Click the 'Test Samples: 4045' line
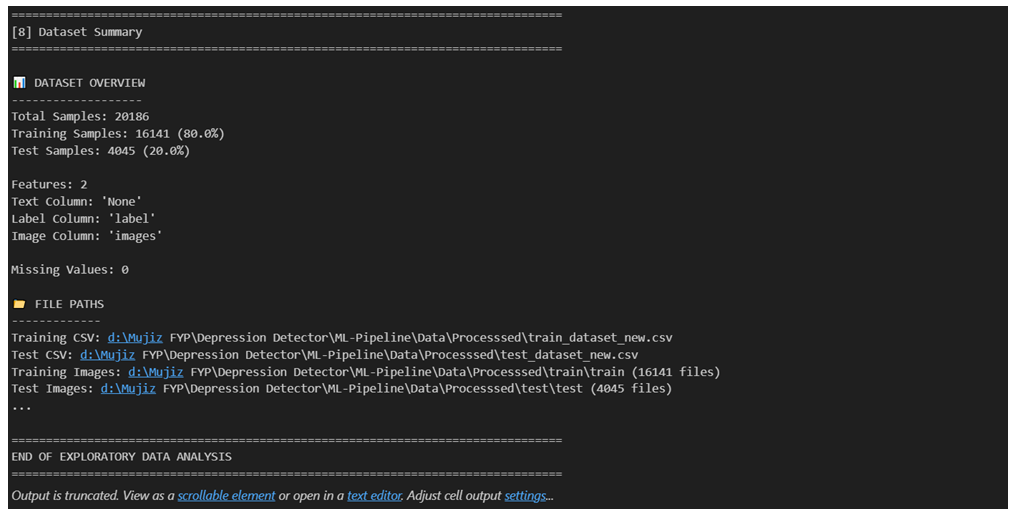 (100, 150)
